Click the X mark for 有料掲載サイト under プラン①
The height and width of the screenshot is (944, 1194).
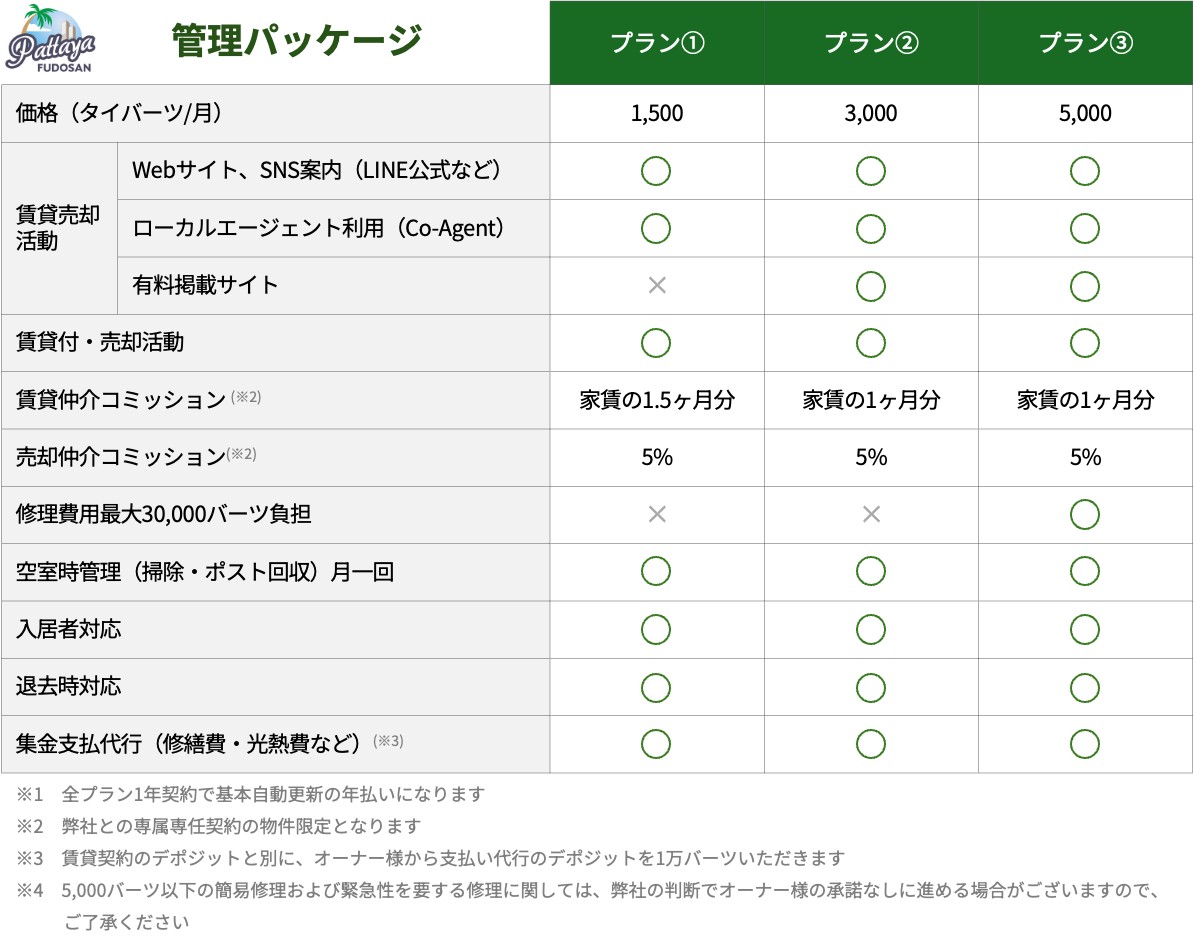point(656,285)
